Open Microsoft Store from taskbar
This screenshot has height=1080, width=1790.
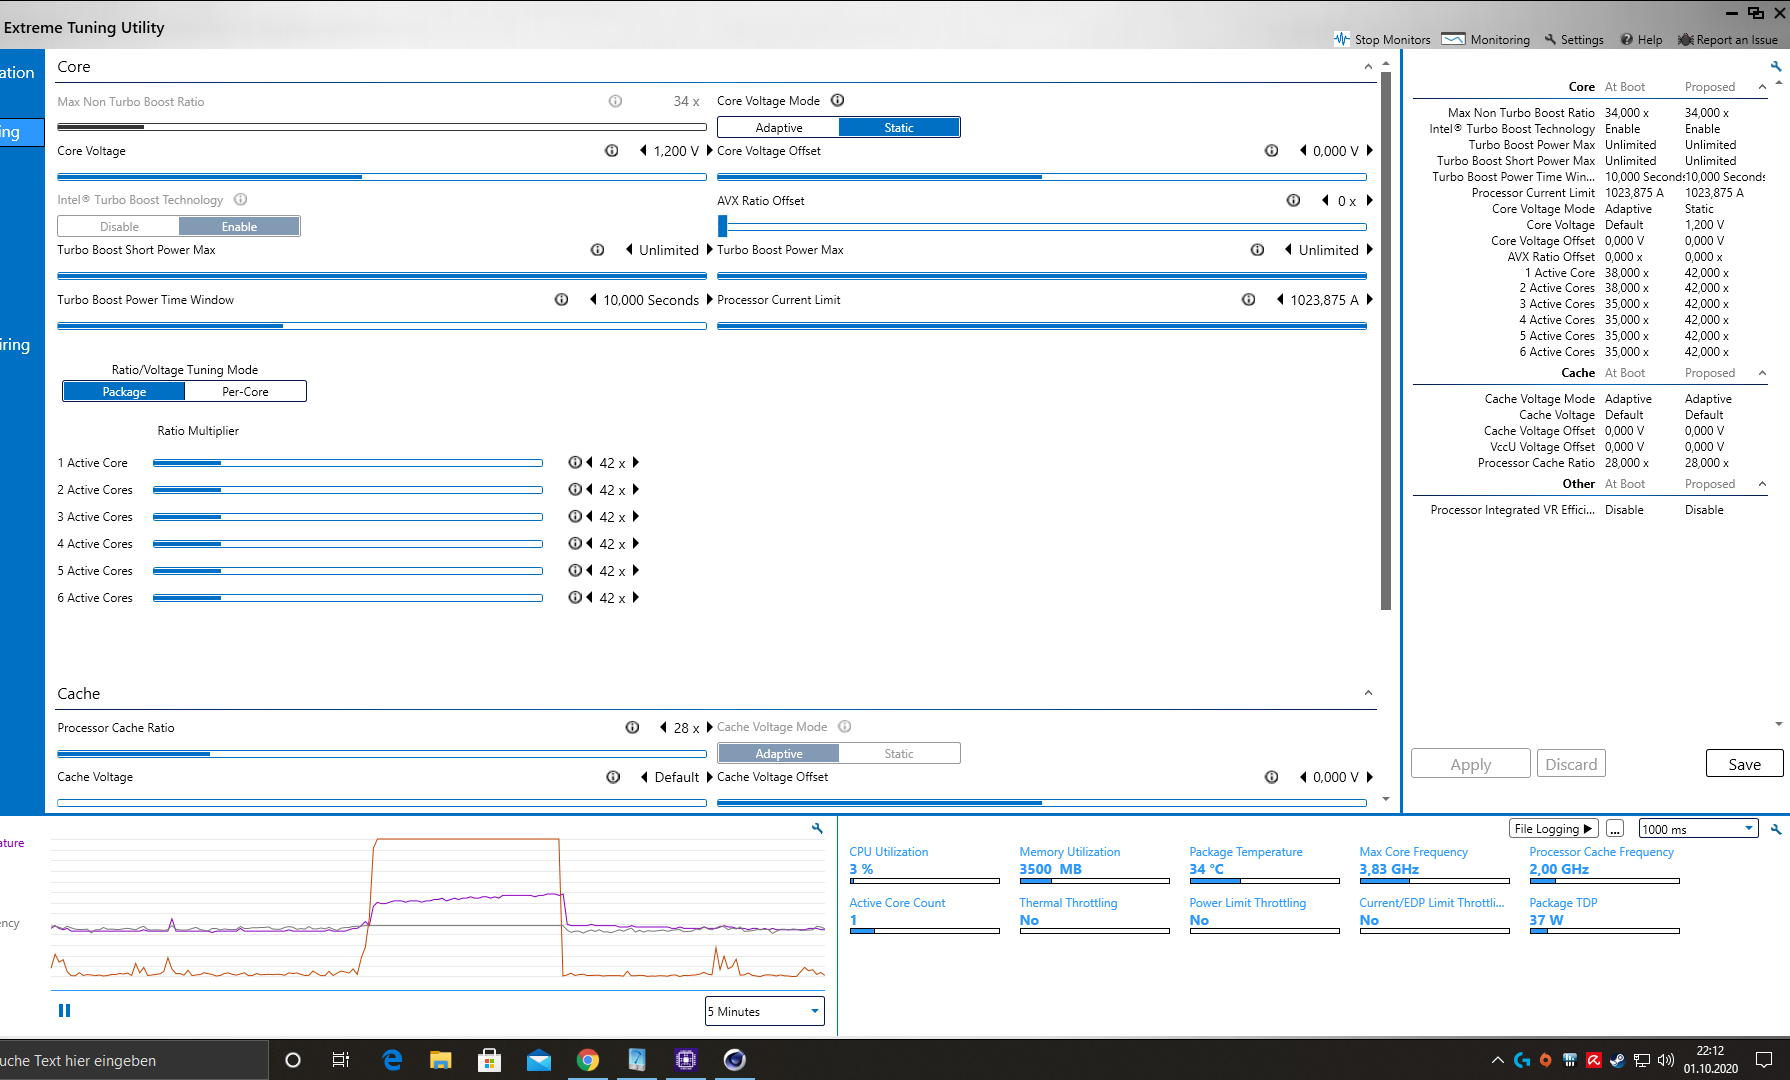490,1060
